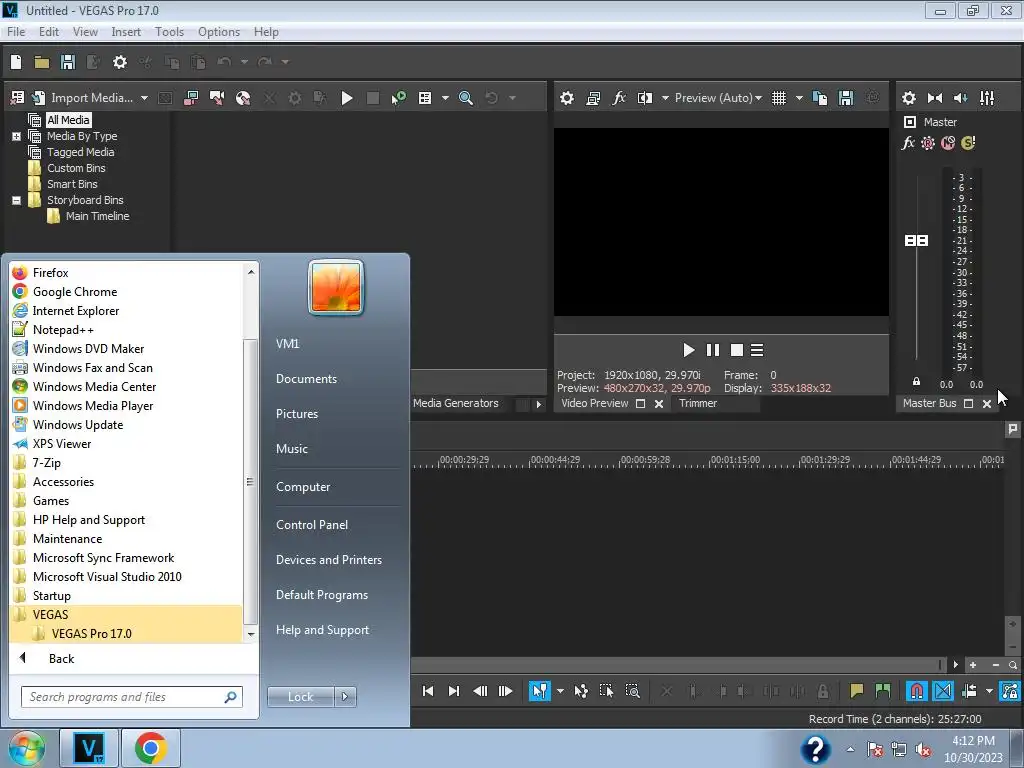The height and width of the screenshot is (768, 1024).
Task: Open the Project Media views dropdown arrow
Action: pos(445,98)
